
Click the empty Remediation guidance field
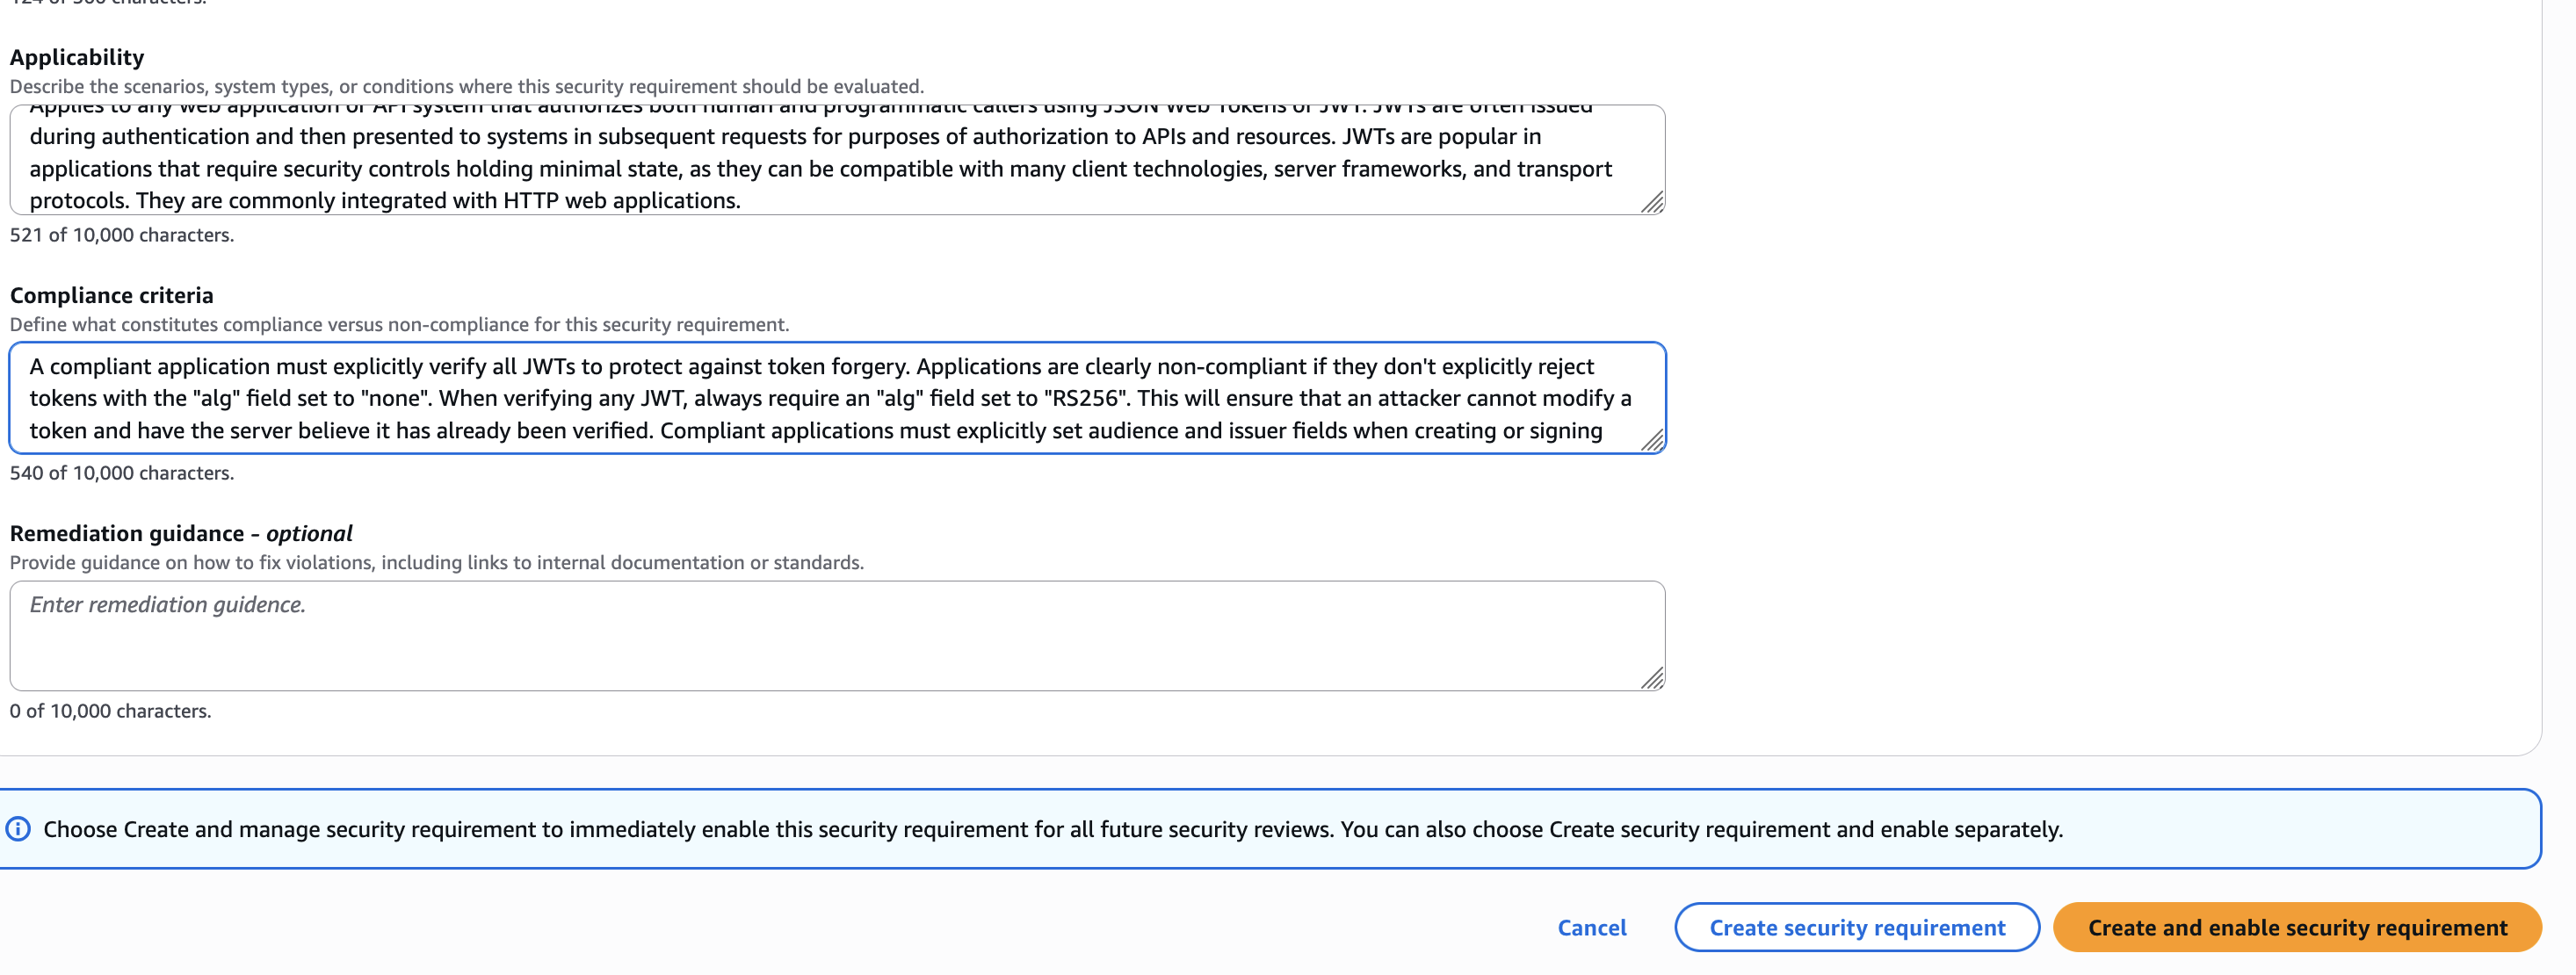(836, 636)
